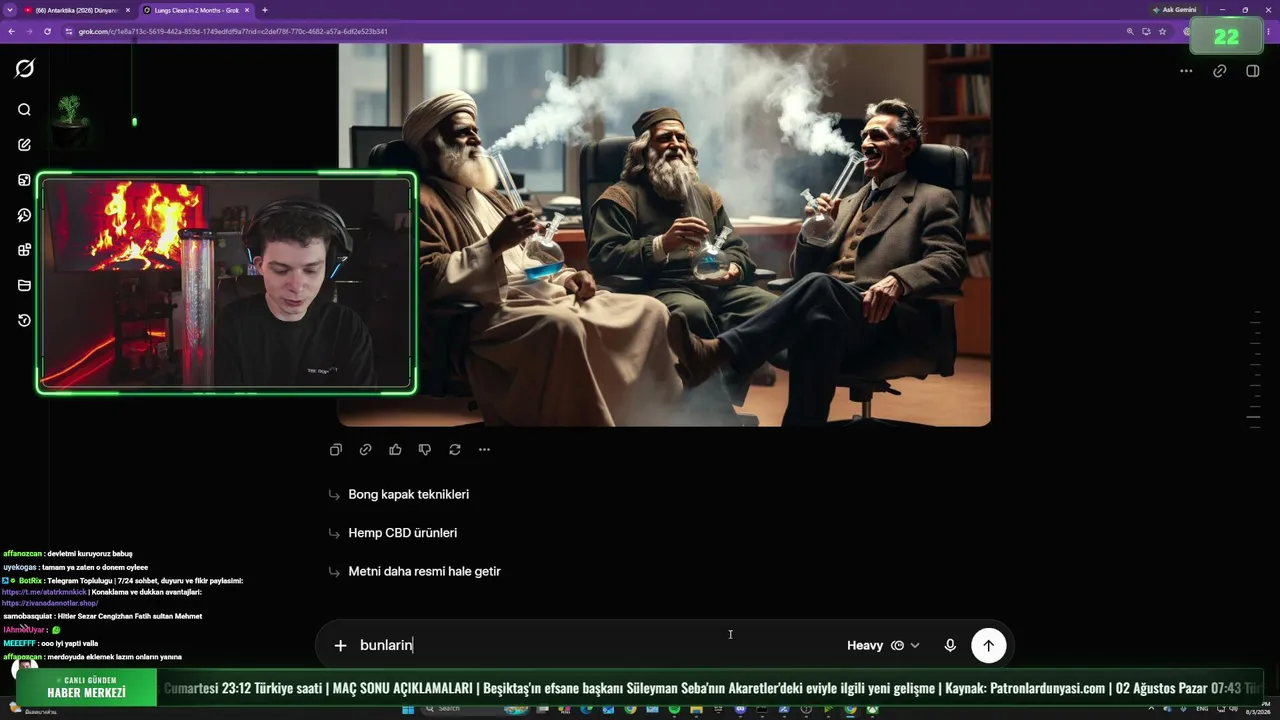Open the sidebar icon below new chat
The height and width of the screenshot is (720, 1280).
pyautogui.click(x=25, y=180)
